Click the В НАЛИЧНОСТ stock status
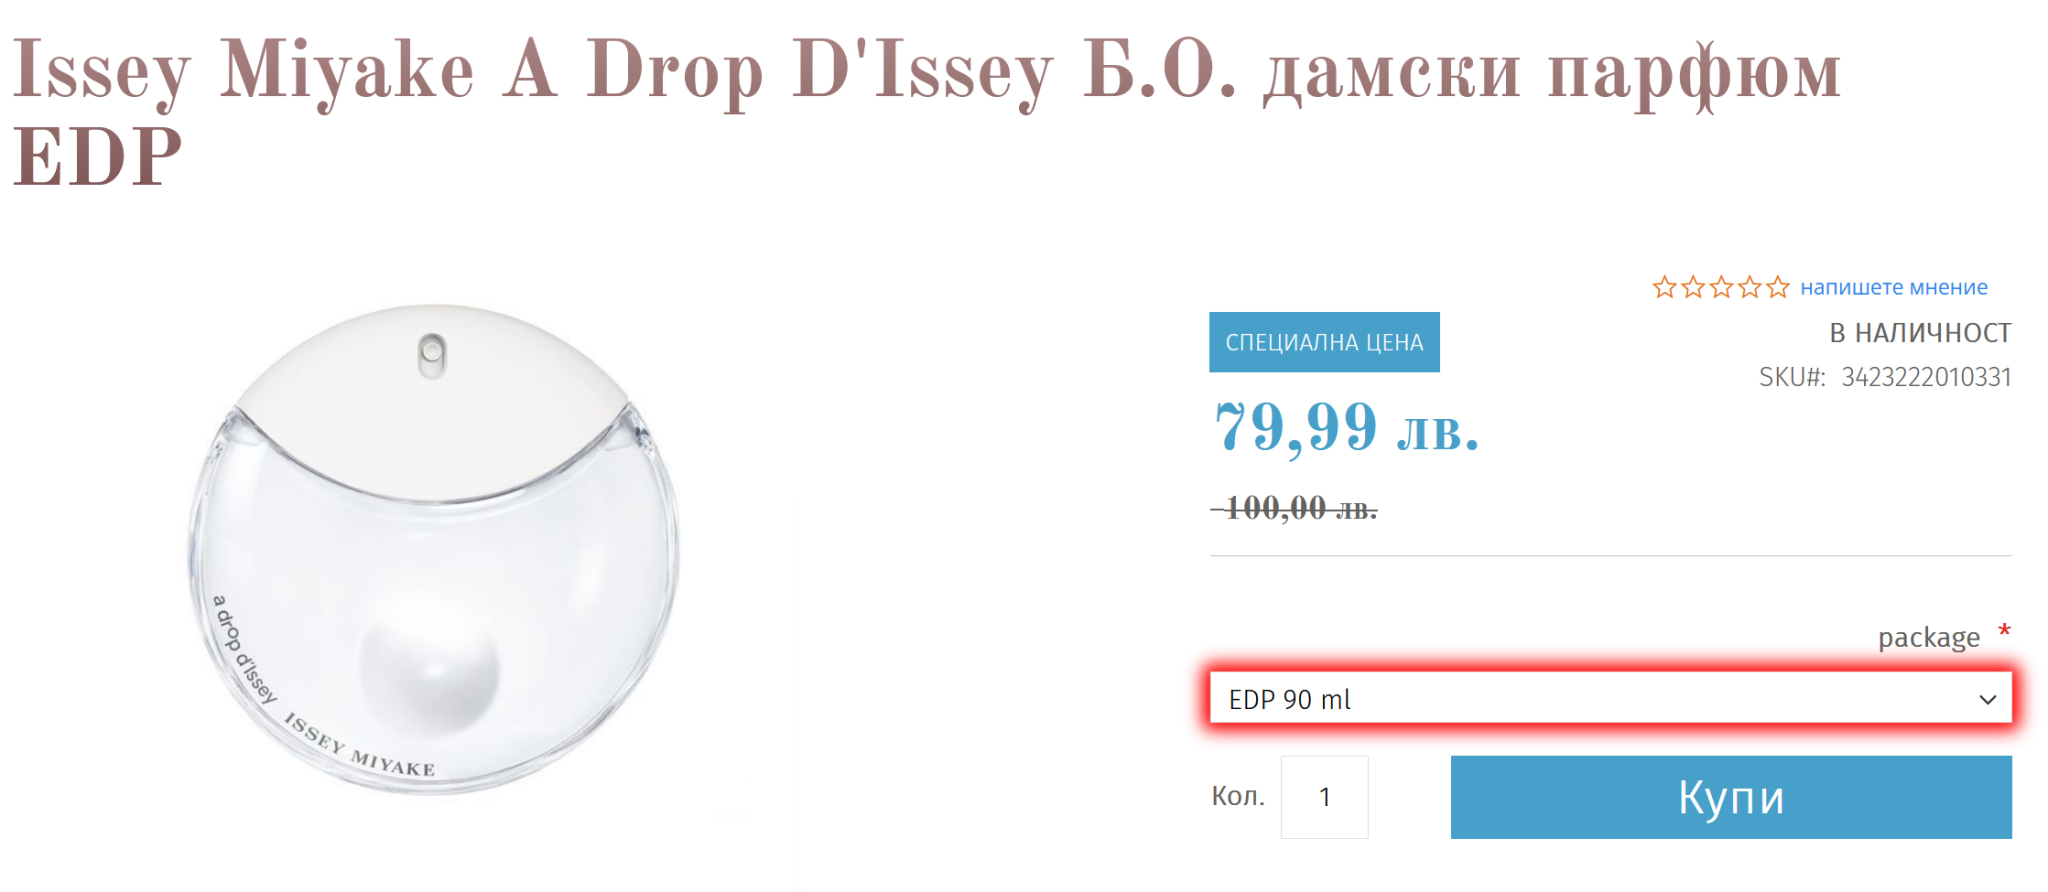The width and height of the screenshot is (2048, 892). 1920,333
